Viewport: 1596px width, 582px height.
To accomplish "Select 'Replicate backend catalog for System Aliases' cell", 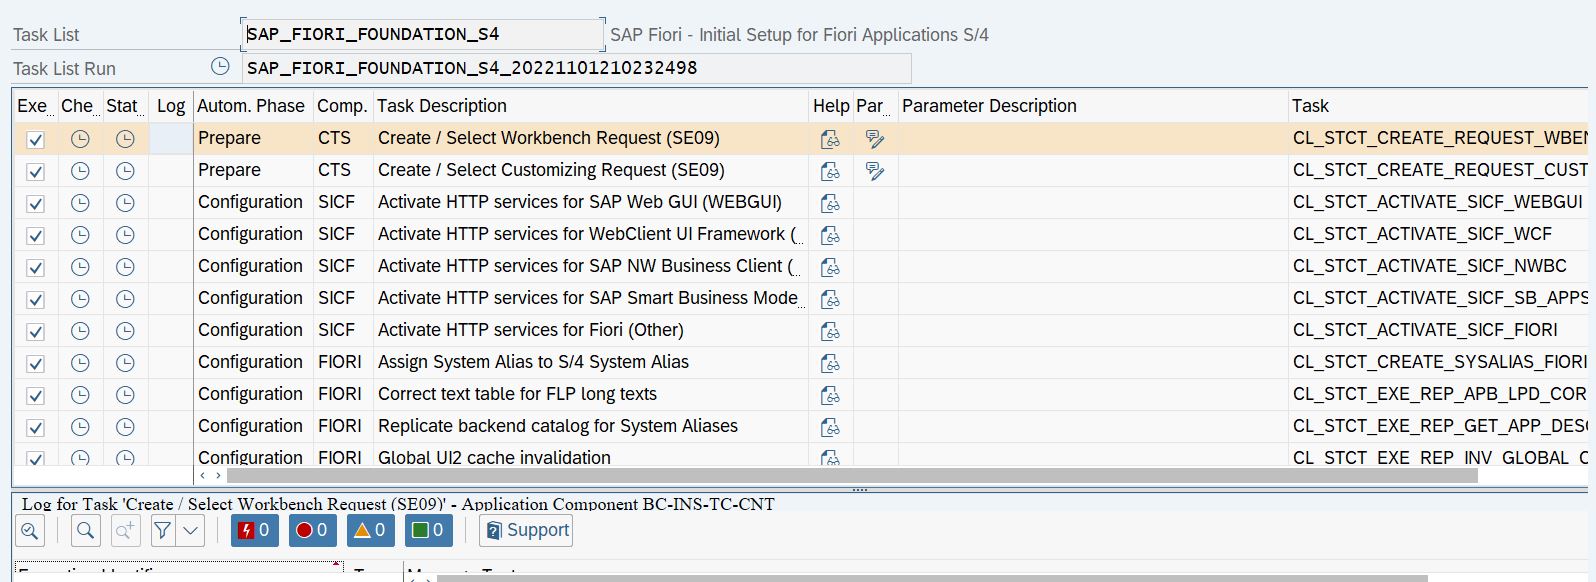I will pos(591,427).
